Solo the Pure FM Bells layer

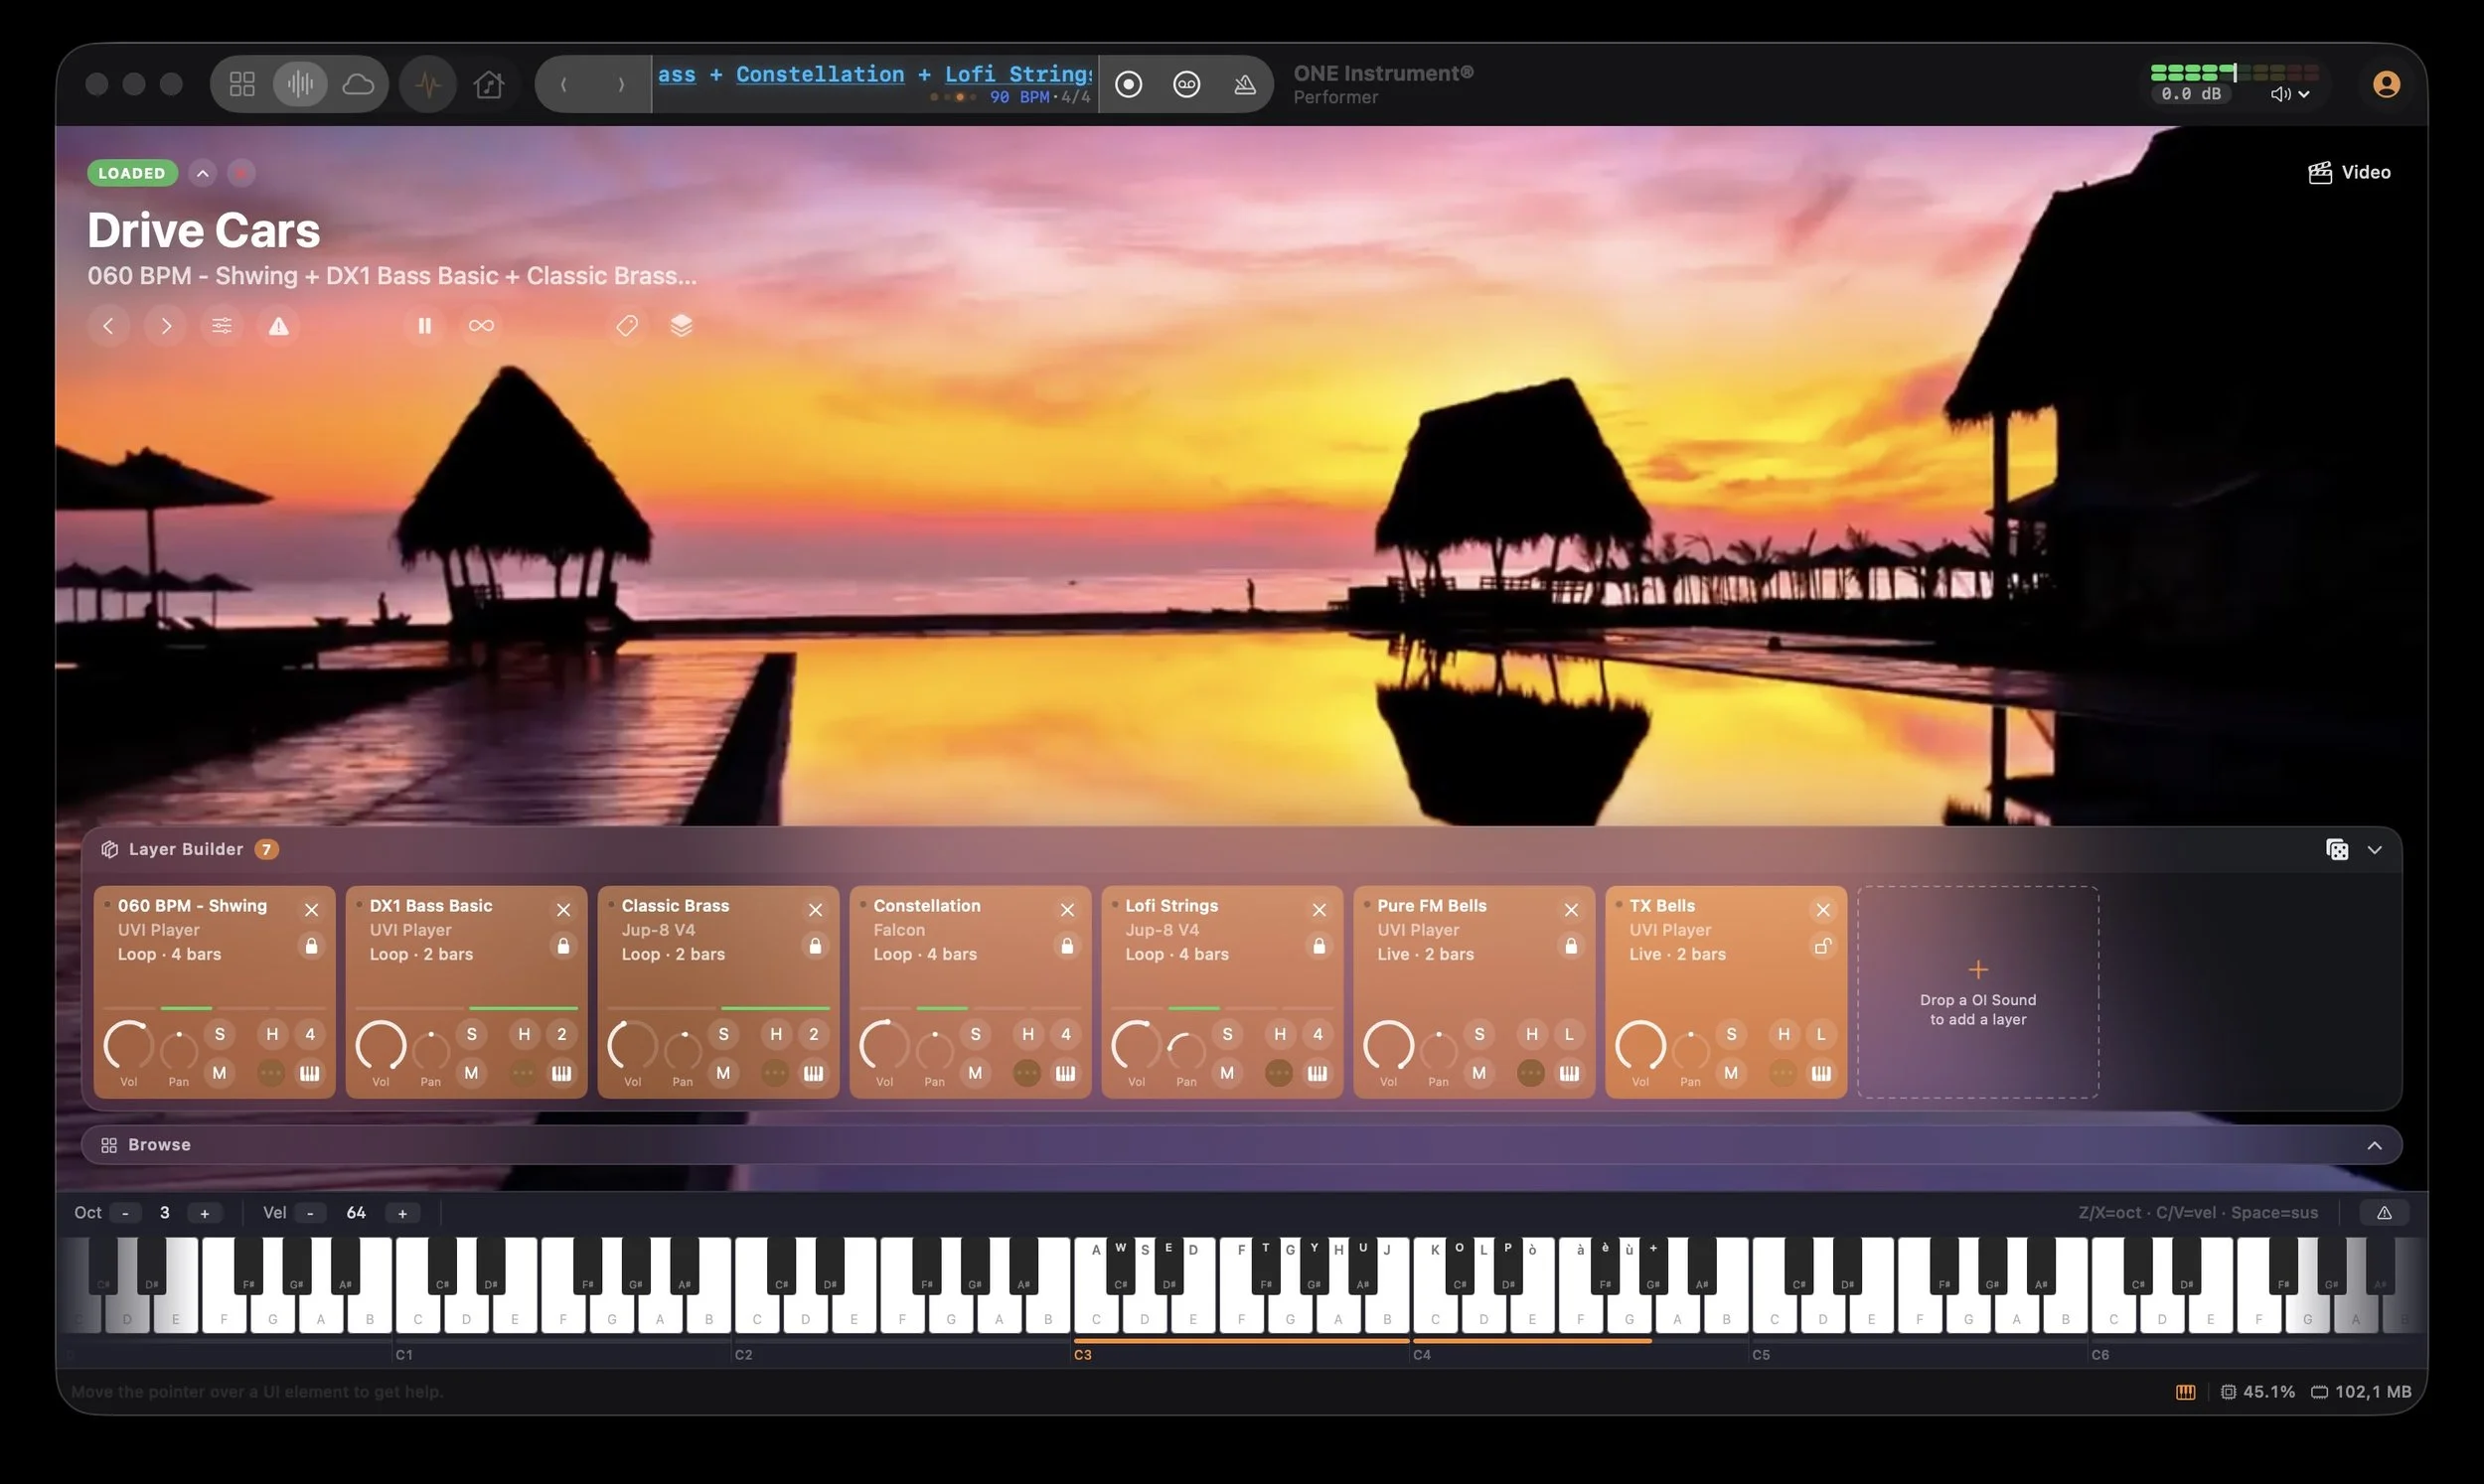(x=1479, y=1034)
